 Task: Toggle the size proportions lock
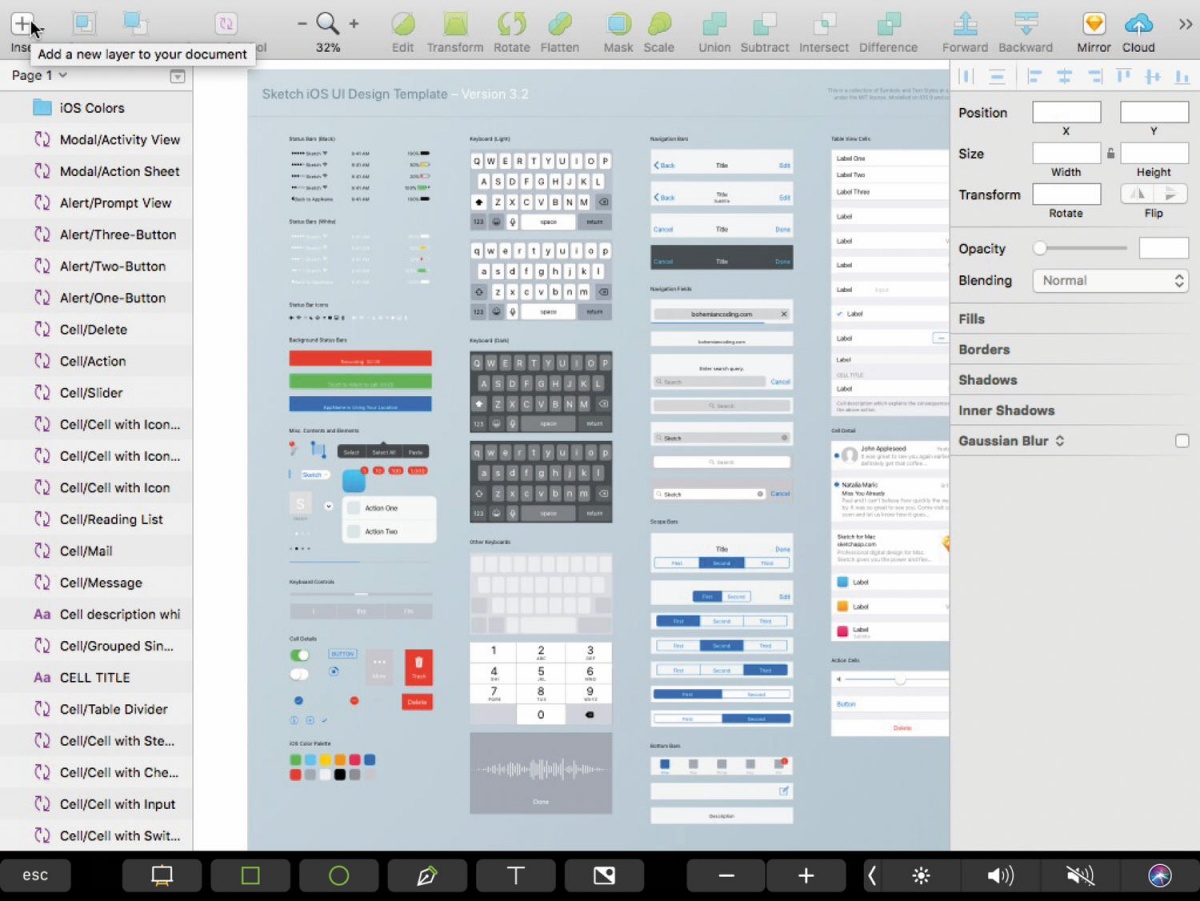pyautogui.click(x=1110, y=154)
